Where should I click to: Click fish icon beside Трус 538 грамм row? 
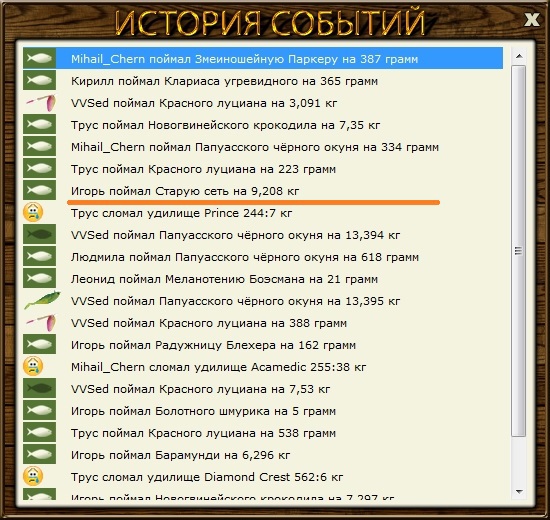pyautogui.click(x=39, y=432)
